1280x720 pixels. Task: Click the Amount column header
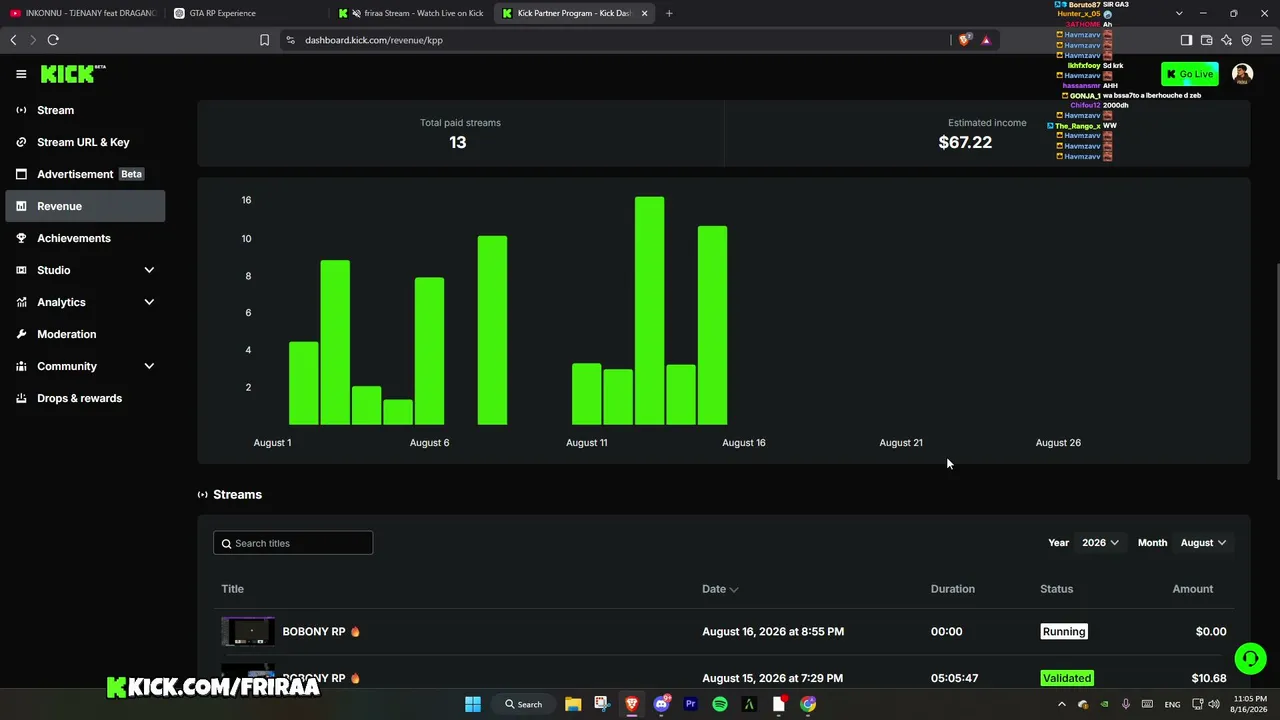pyautogui.click(x=1192, y=589)
